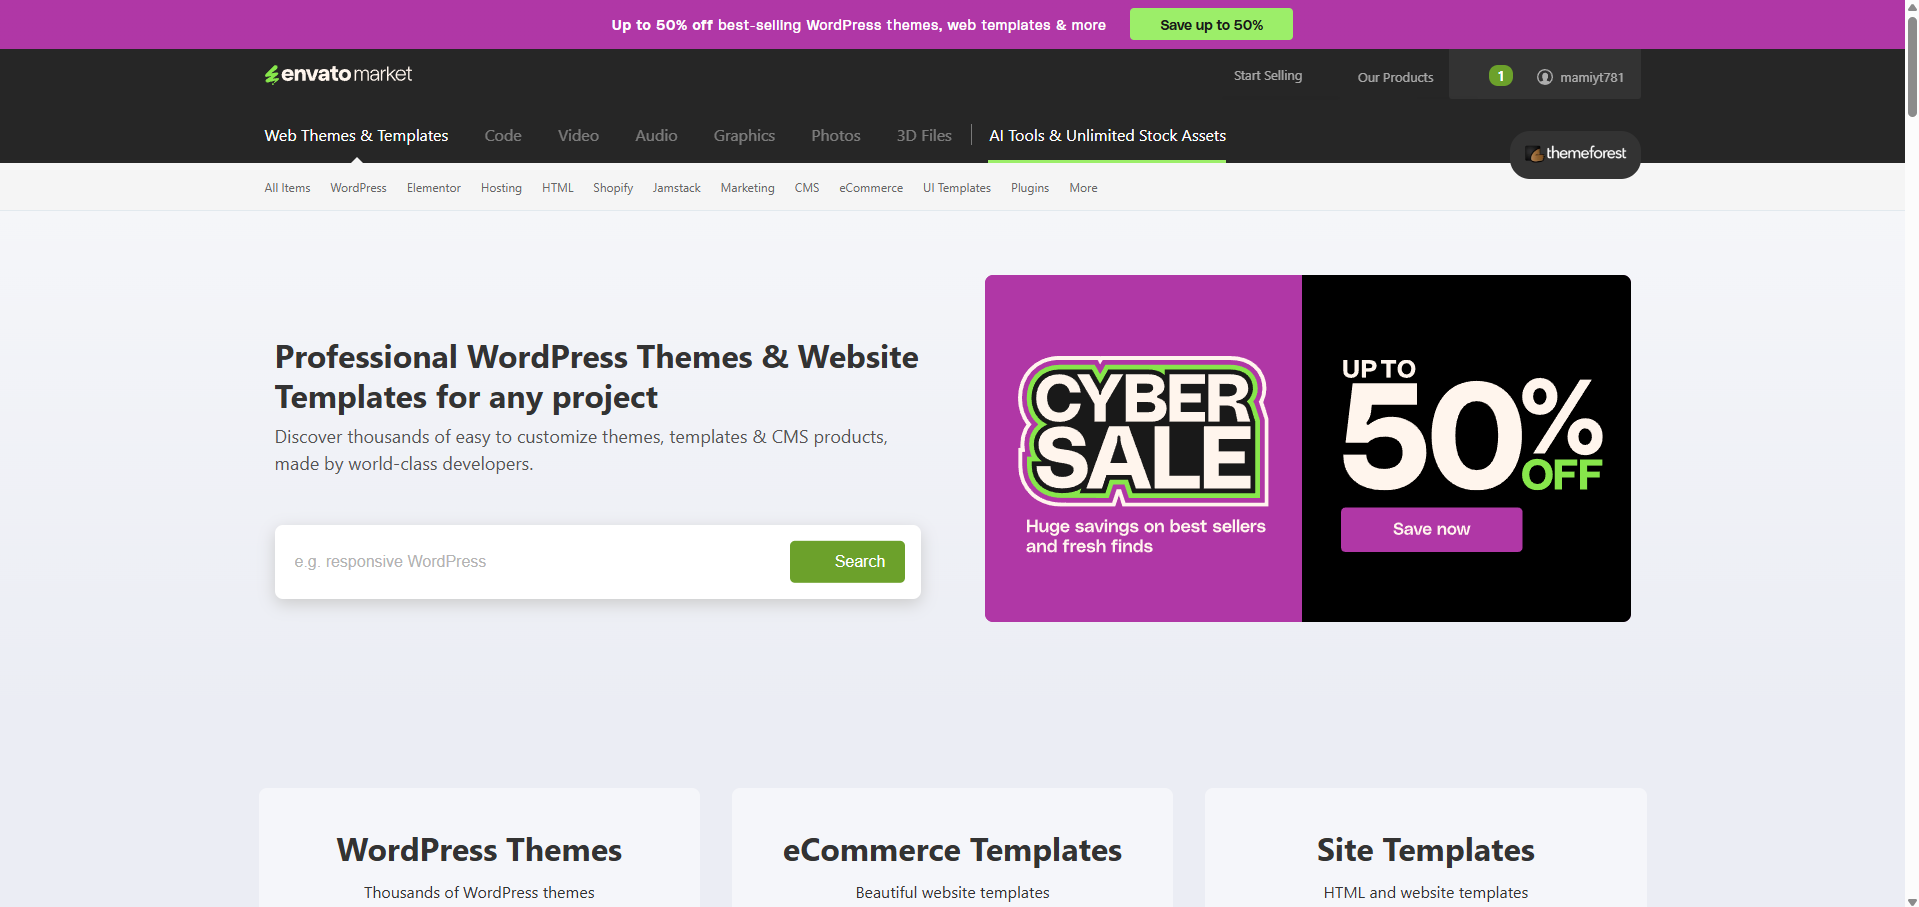
Task: Expand the Our Products menu
Action: coord(1395,77)
